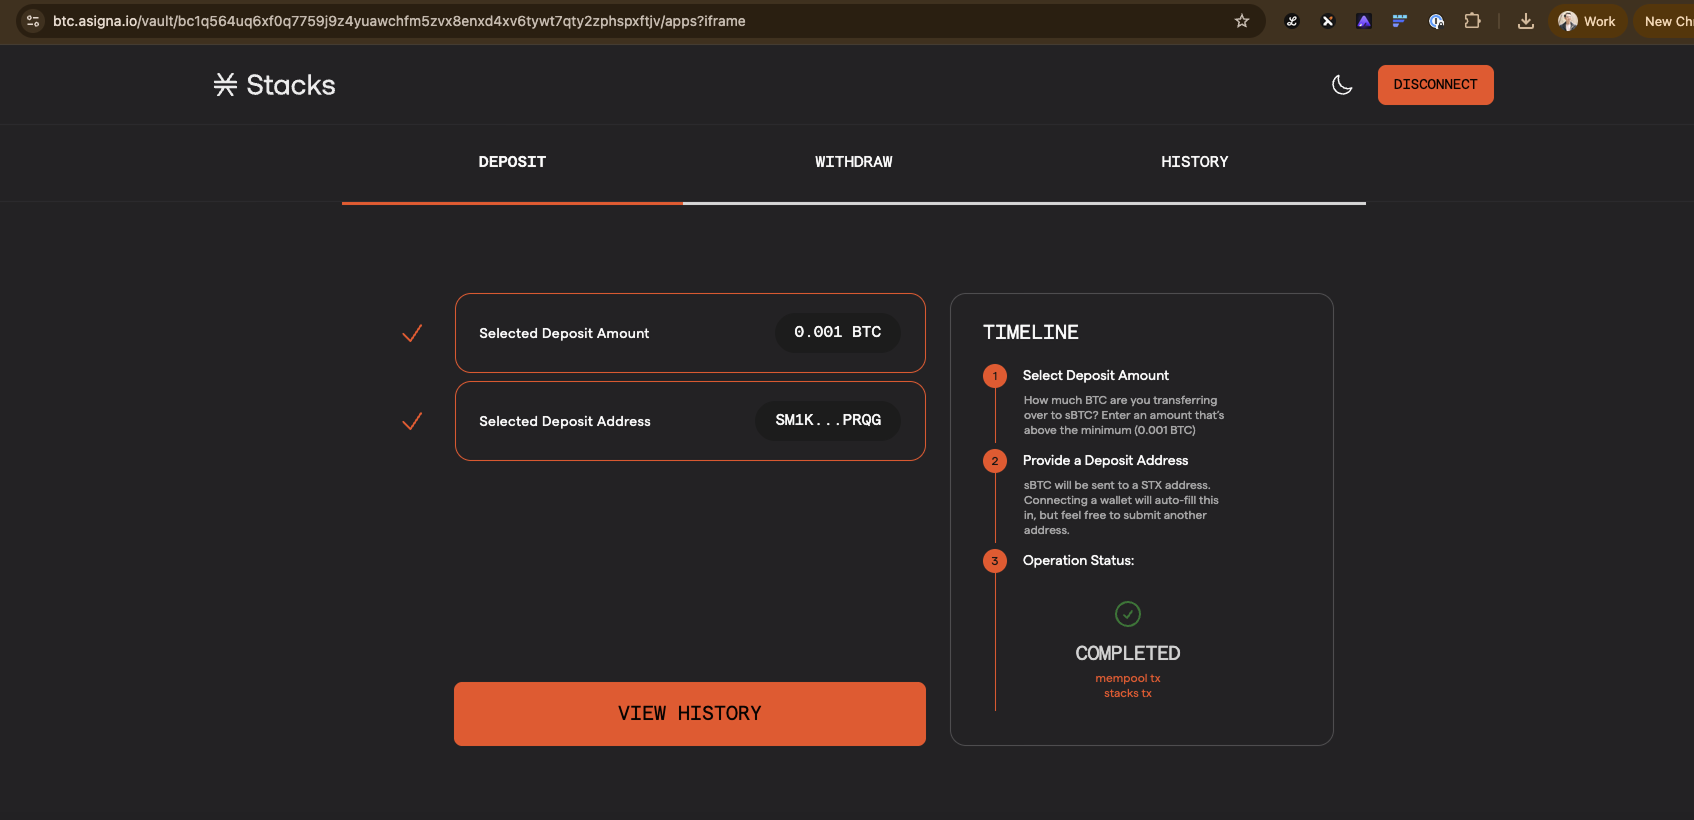
Task: Switch to the WITHDRAW tab
Action: (853, 162)
